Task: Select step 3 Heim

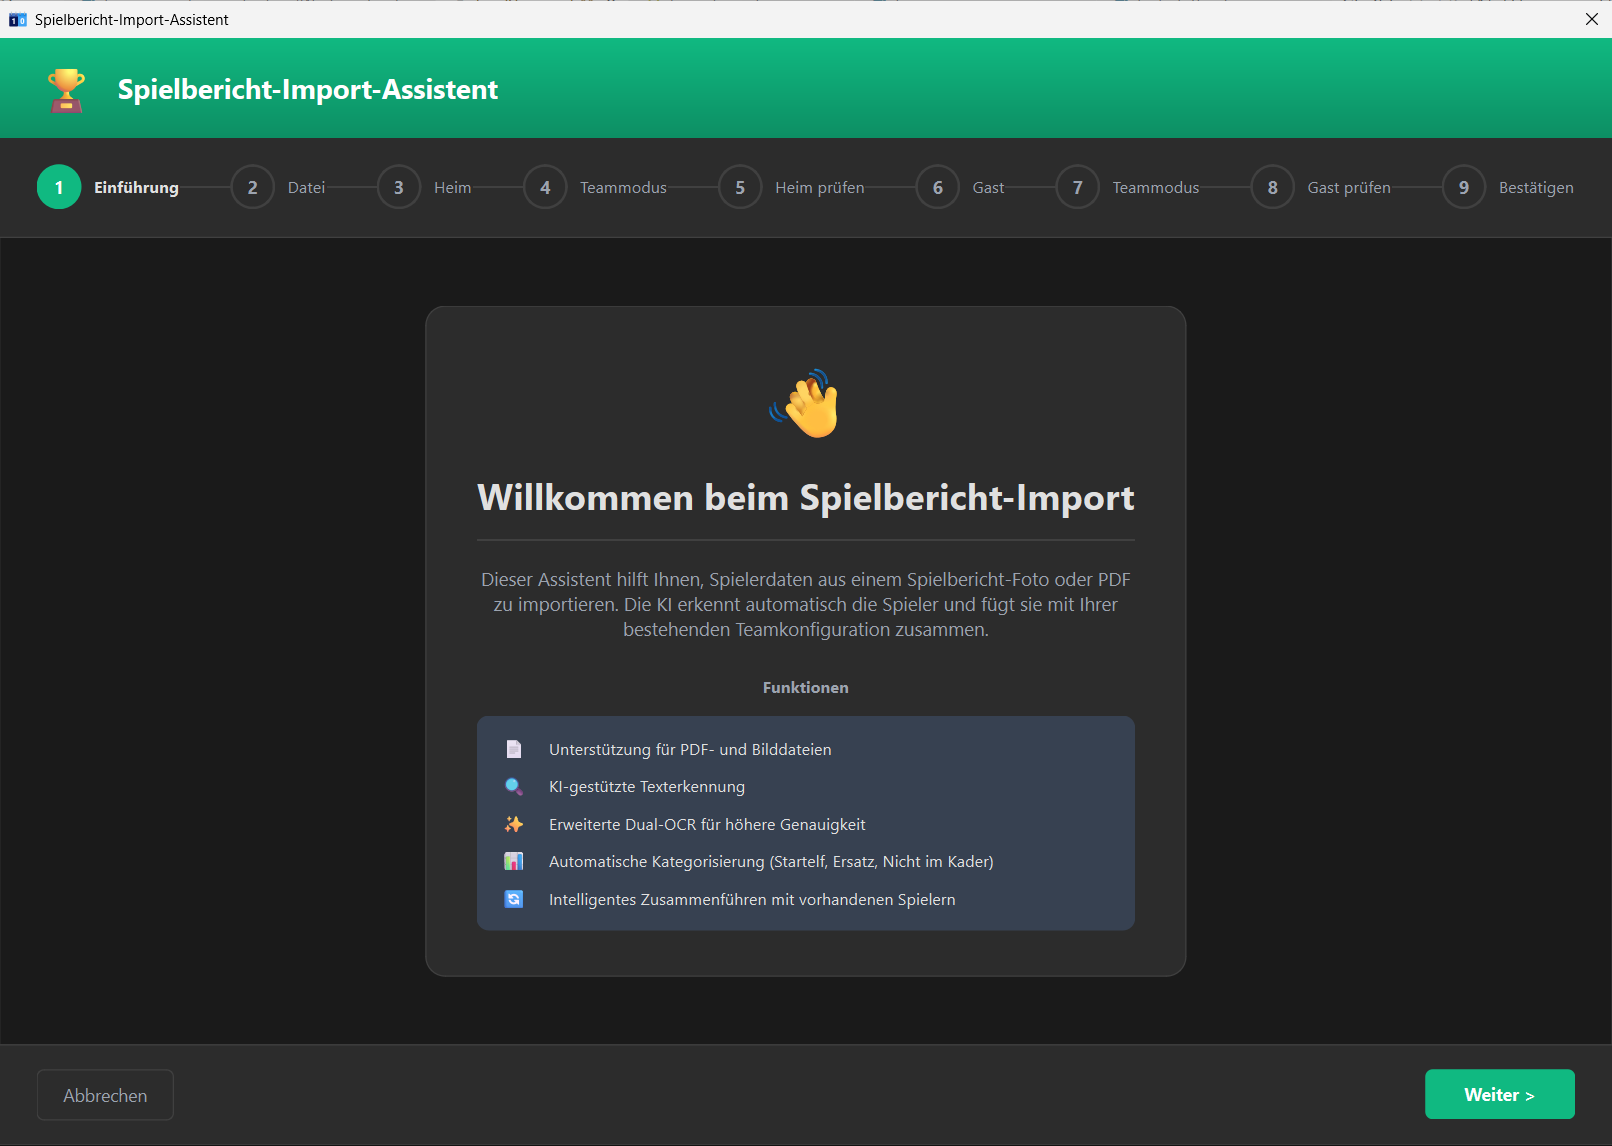Action: pos(398,187)
